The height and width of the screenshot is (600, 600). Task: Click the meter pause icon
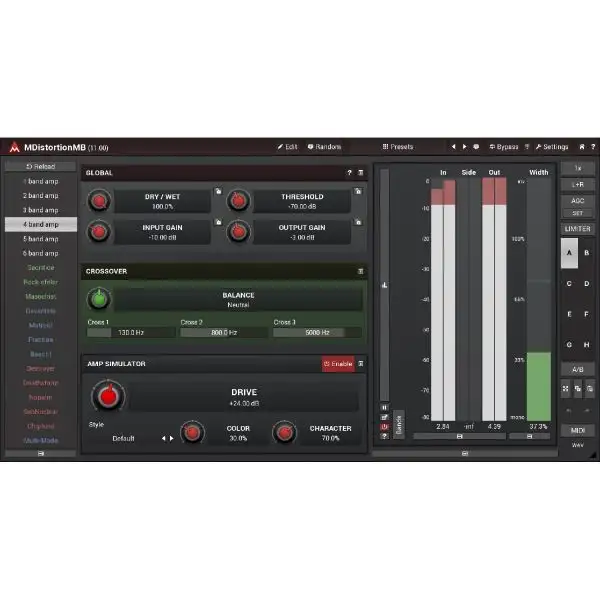click(384, 407)
